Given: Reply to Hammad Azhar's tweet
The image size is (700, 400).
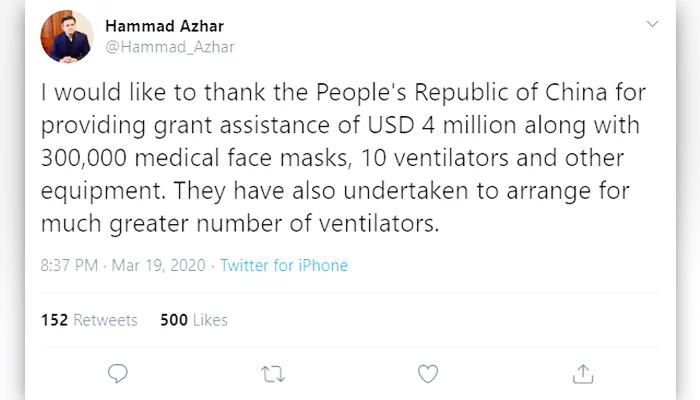Looking at the screenshot, I should pyautogui.click(x=118, y=374).
